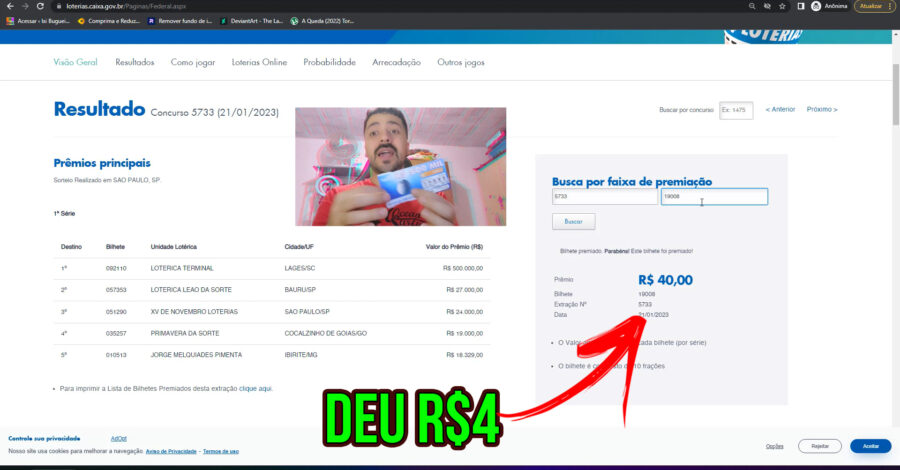The width and height of the screenshot is (900, 470).
Task: Click PRIMAVERA DA SORTE cell
Action: tap(185, 333)
